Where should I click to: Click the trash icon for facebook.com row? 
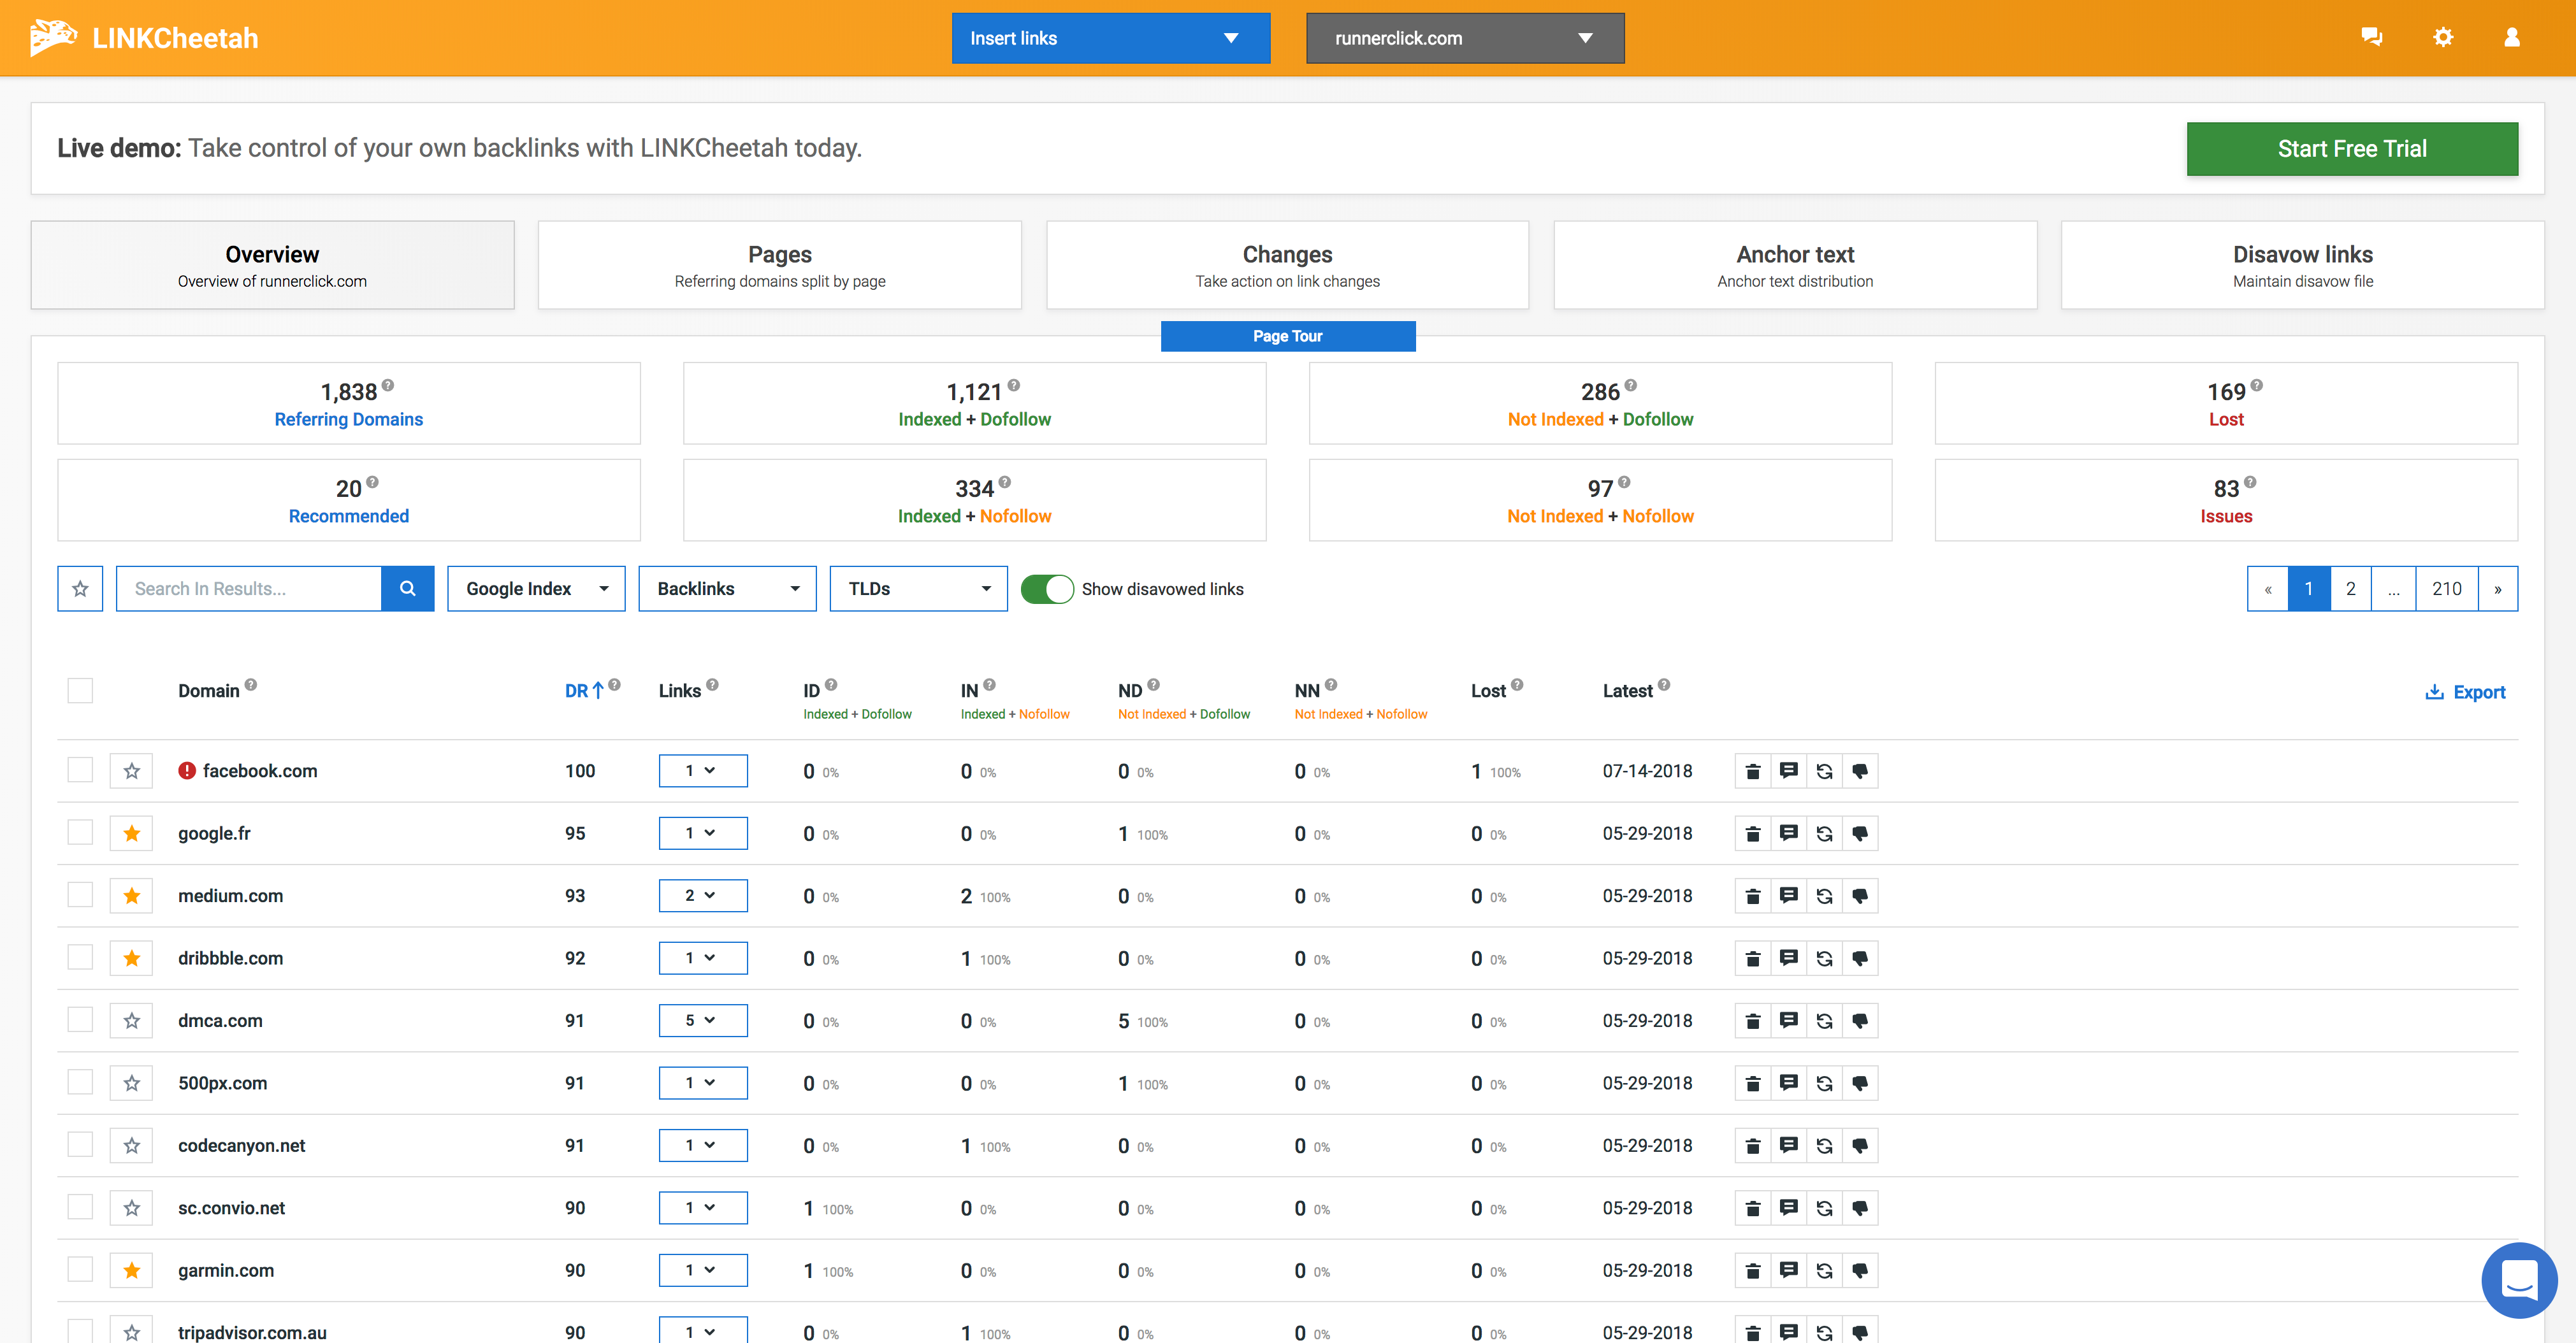click(1752, 771)
